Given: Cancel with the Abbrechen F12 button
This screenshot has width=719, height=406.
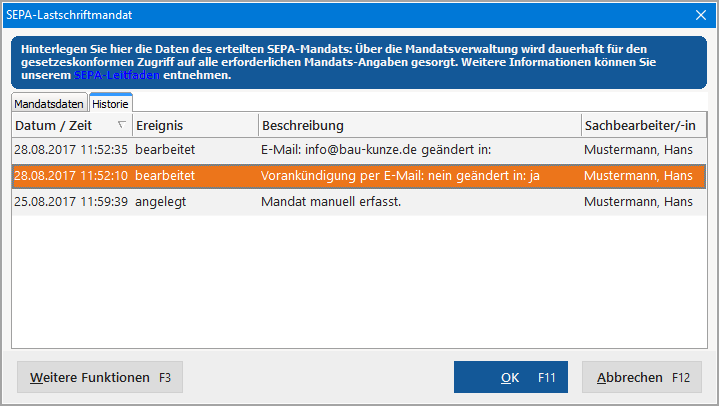Looking at the screenshot, I should pos(642,377).
